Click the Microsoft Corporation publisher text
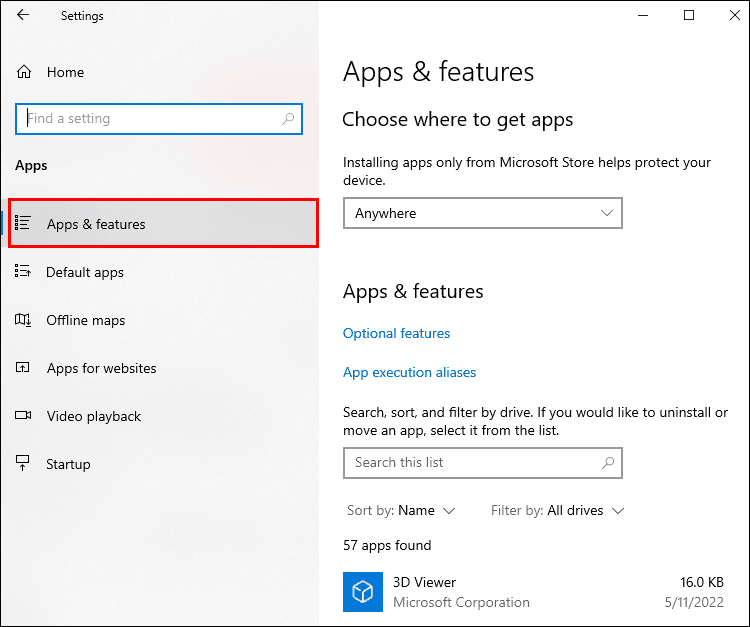 pos(461,602)
